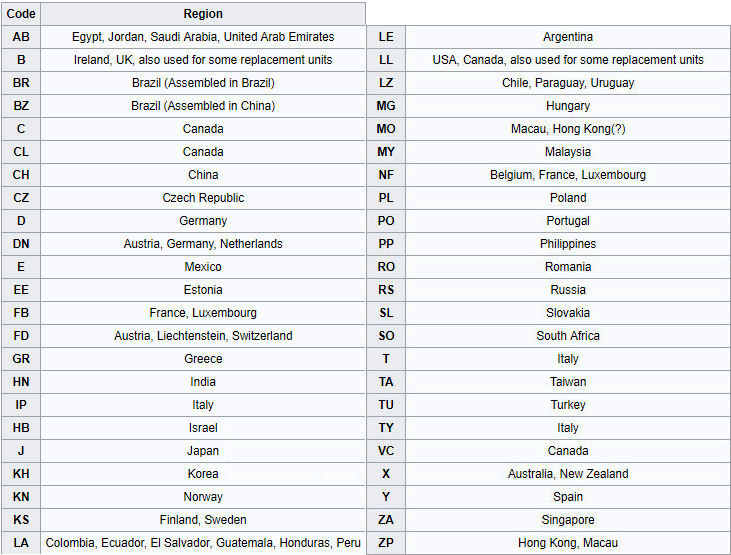Click the Colombia, Ecuador, El Salvador cell

pos(203,543)
